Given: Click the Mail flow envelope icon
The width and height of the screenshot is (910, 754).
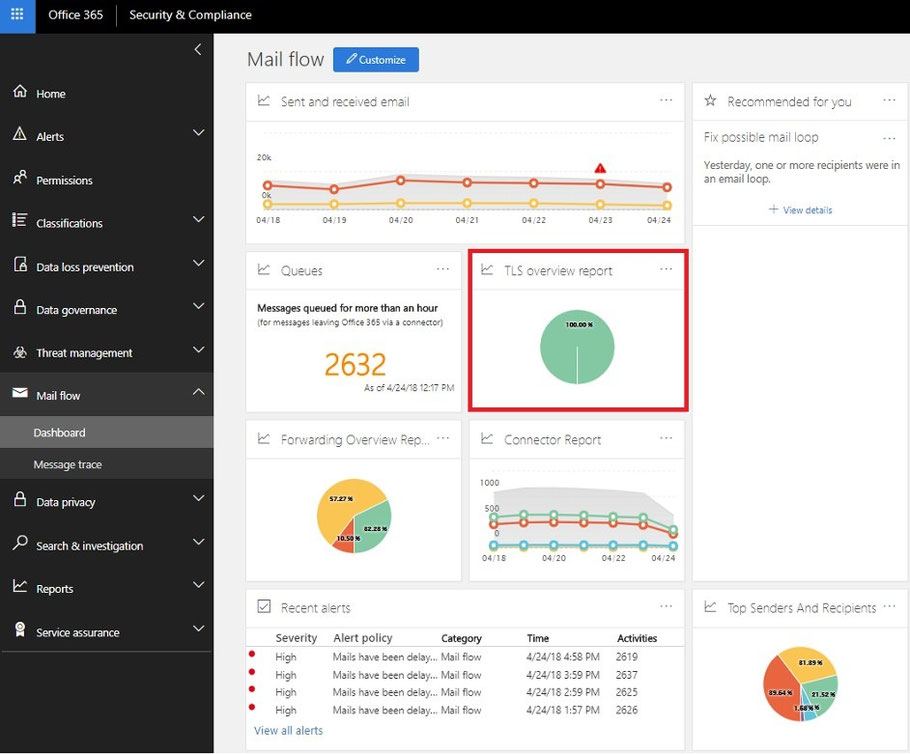Looking at the screenshot, I should coord(20,394).
